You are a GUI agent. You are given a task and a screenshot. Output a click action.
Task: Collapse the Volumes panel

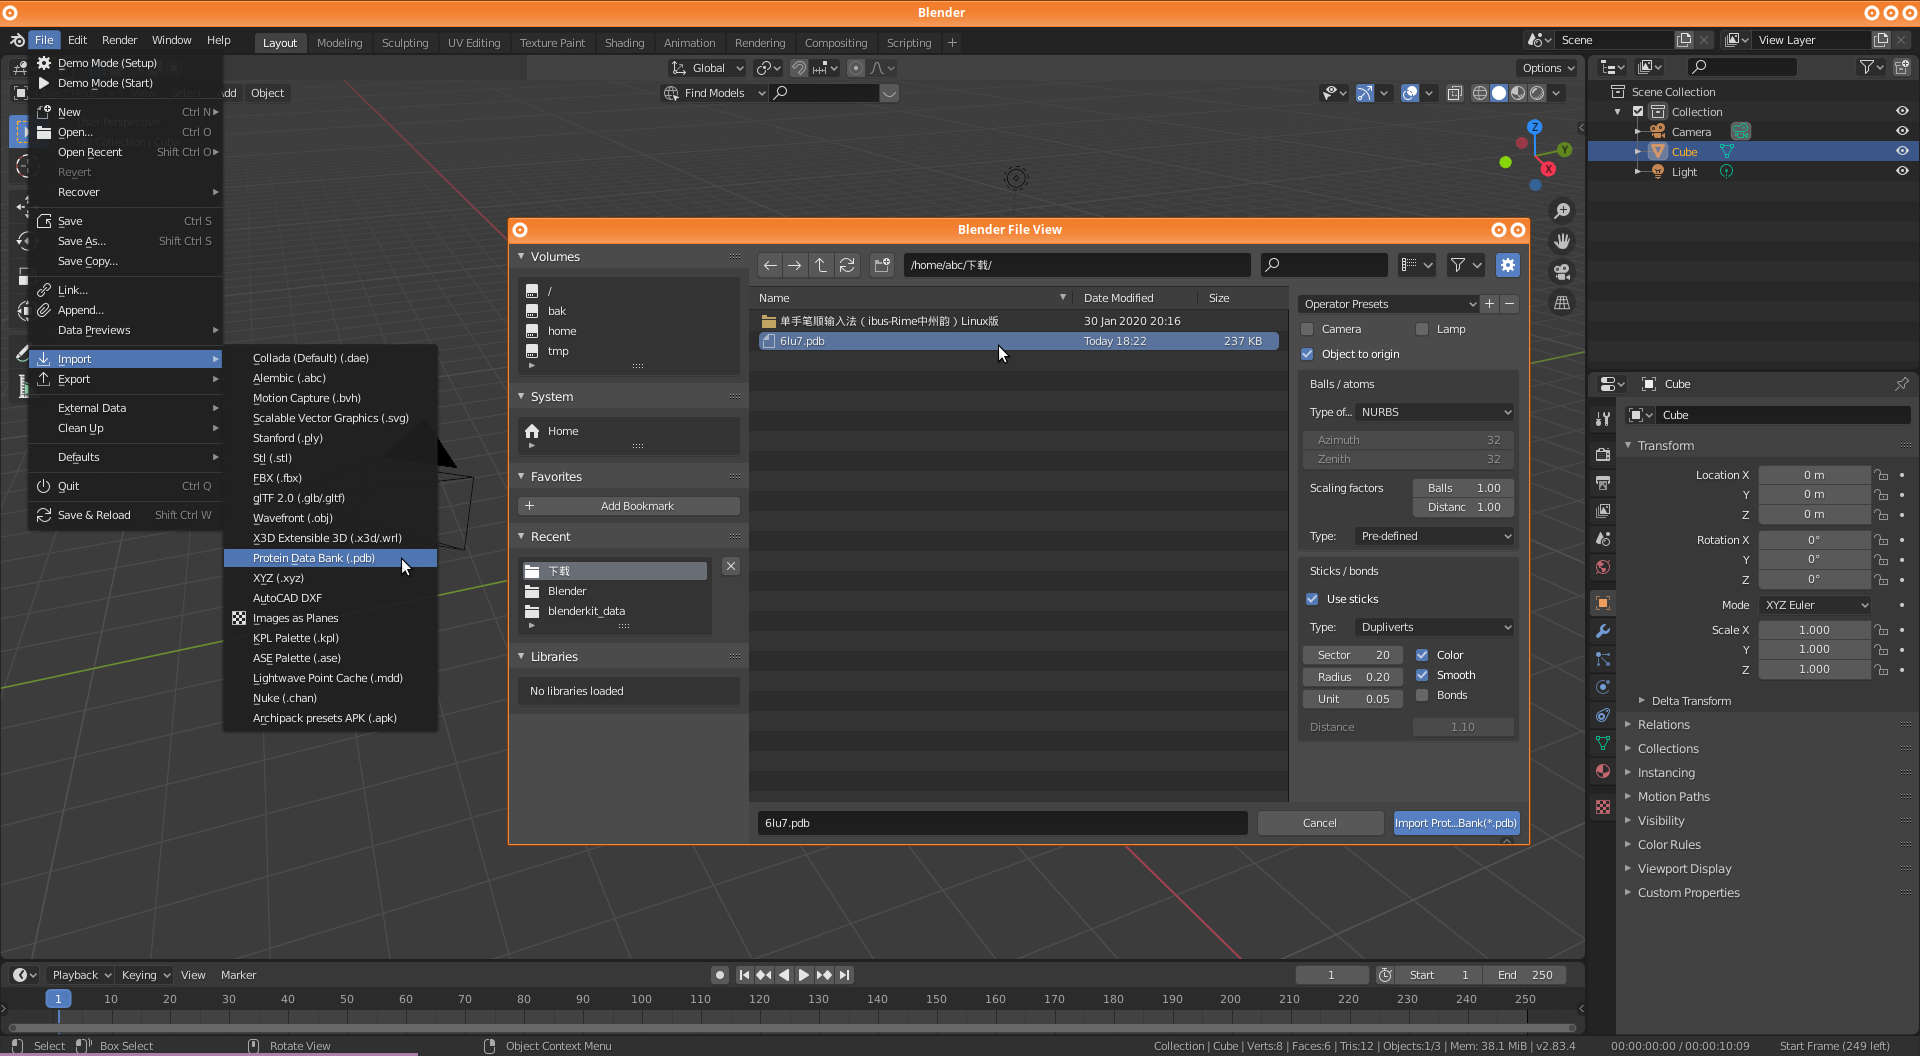(x=521, y=257)
